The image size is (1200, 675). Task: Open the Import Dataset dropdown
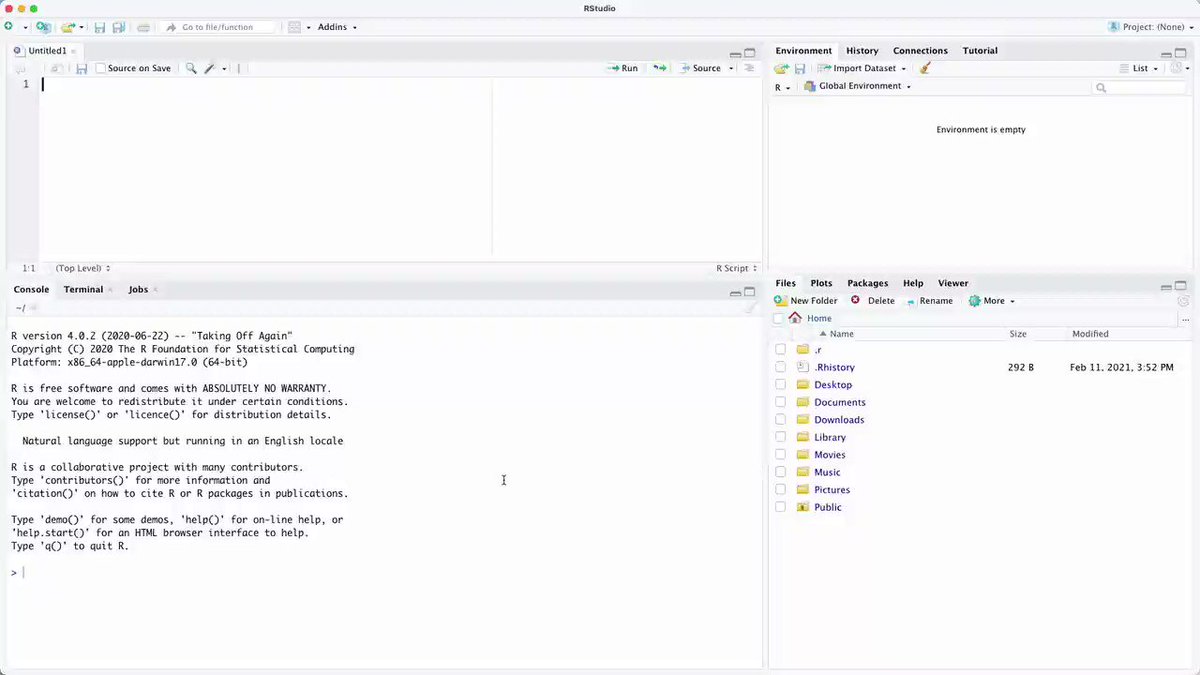[x=862, y=68]
